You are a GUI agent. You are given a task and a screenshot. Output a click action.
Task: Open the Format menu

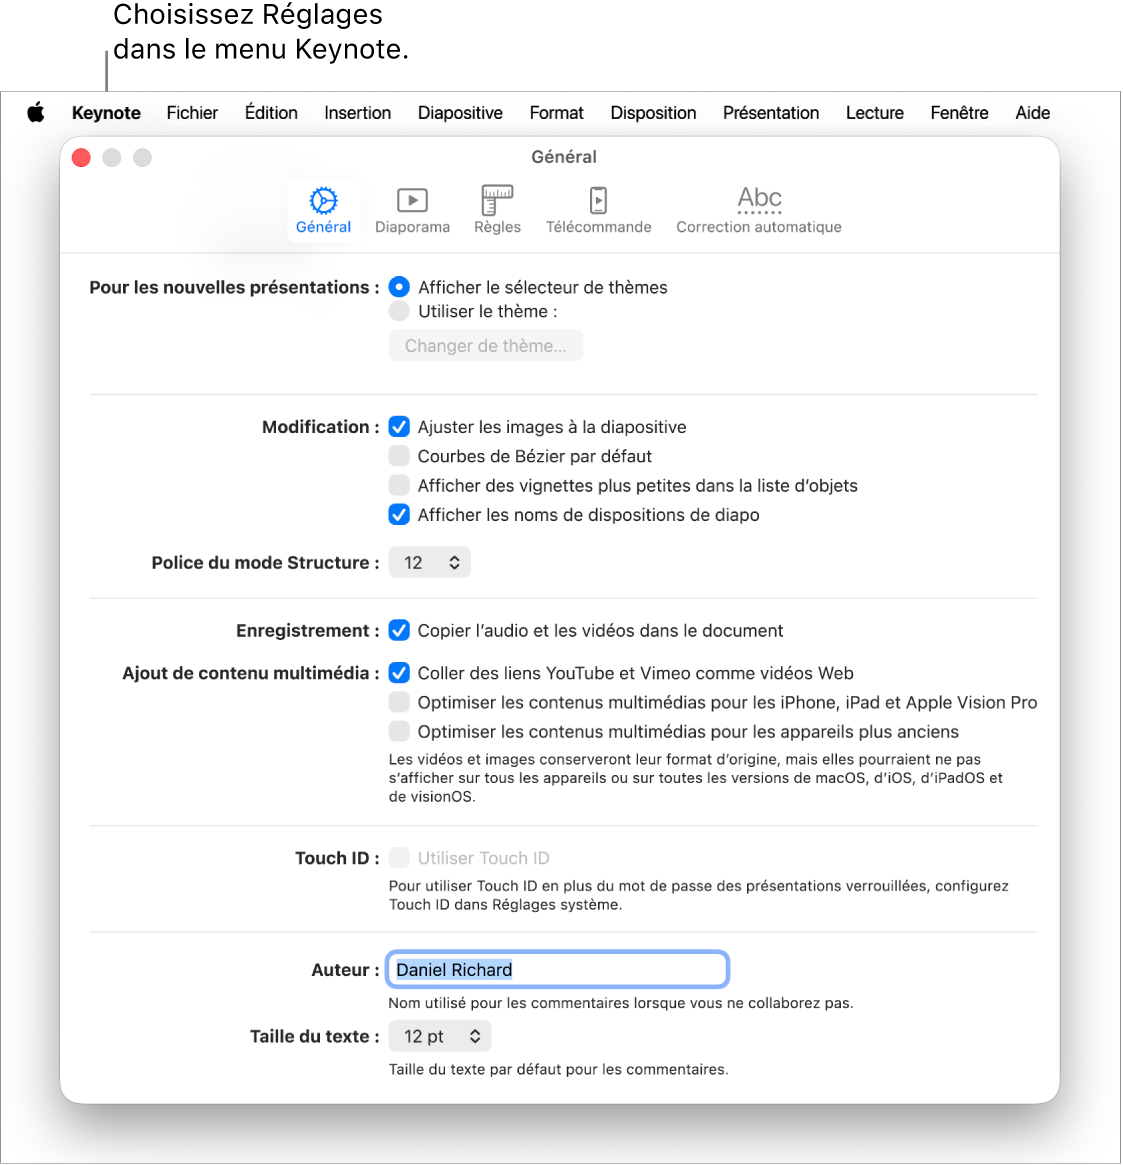557,113
